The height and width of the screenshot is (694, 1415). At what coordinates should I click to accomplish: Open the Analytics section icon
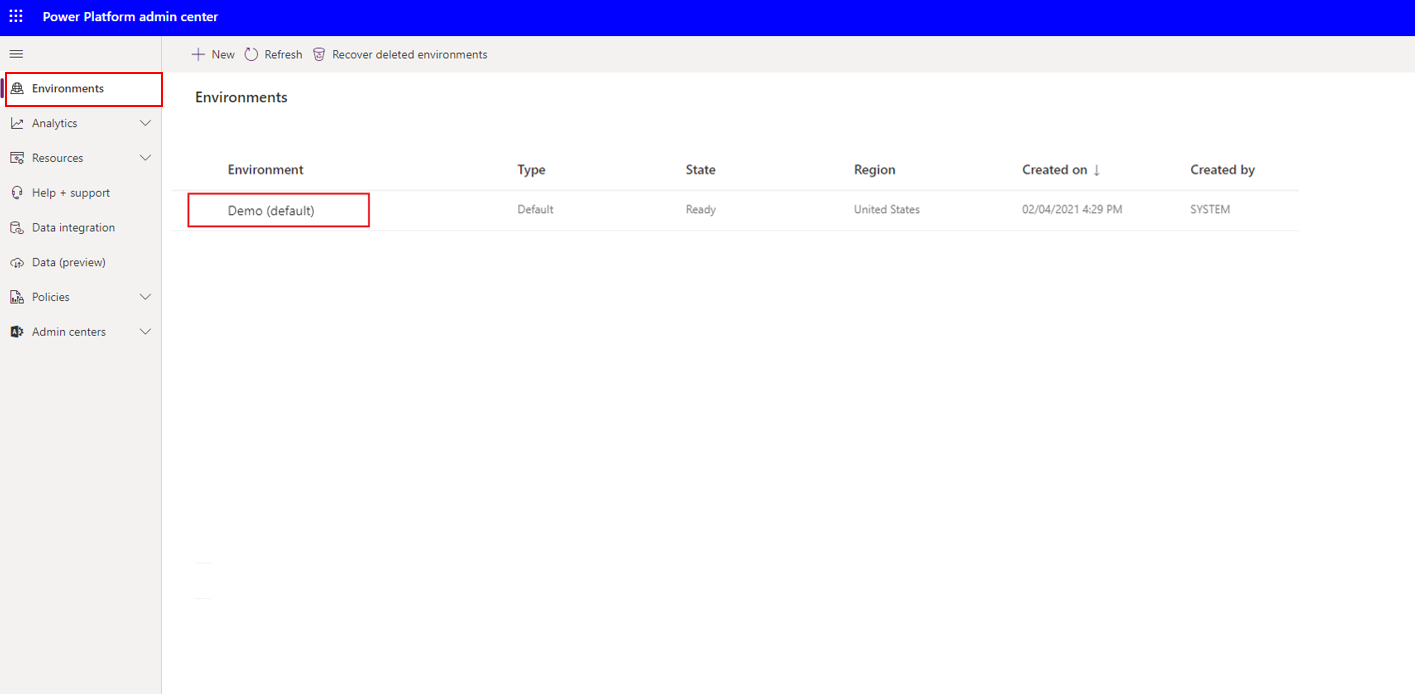pyautogui.click(x=17, y=122)
